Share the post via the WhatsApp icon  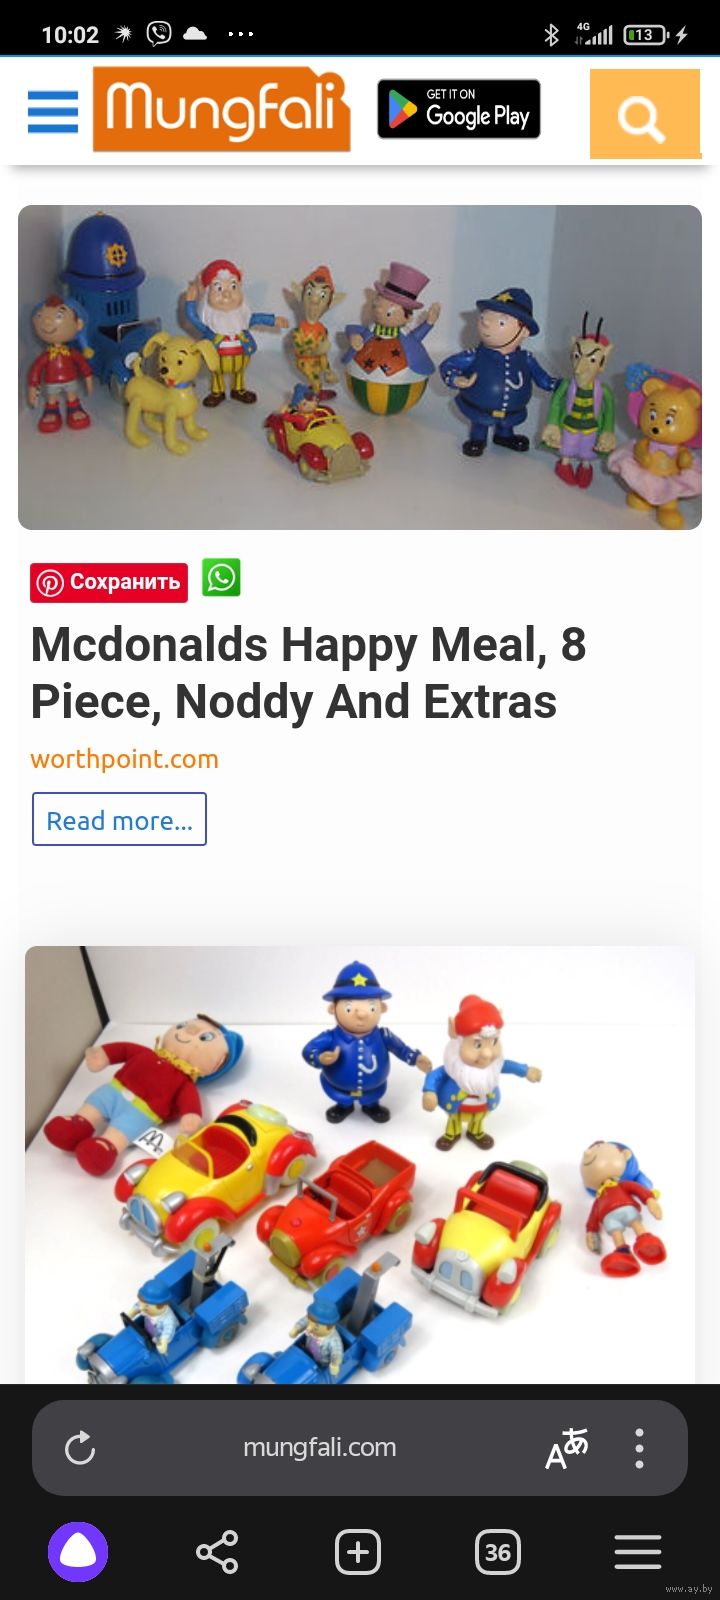tap(221, 578)
